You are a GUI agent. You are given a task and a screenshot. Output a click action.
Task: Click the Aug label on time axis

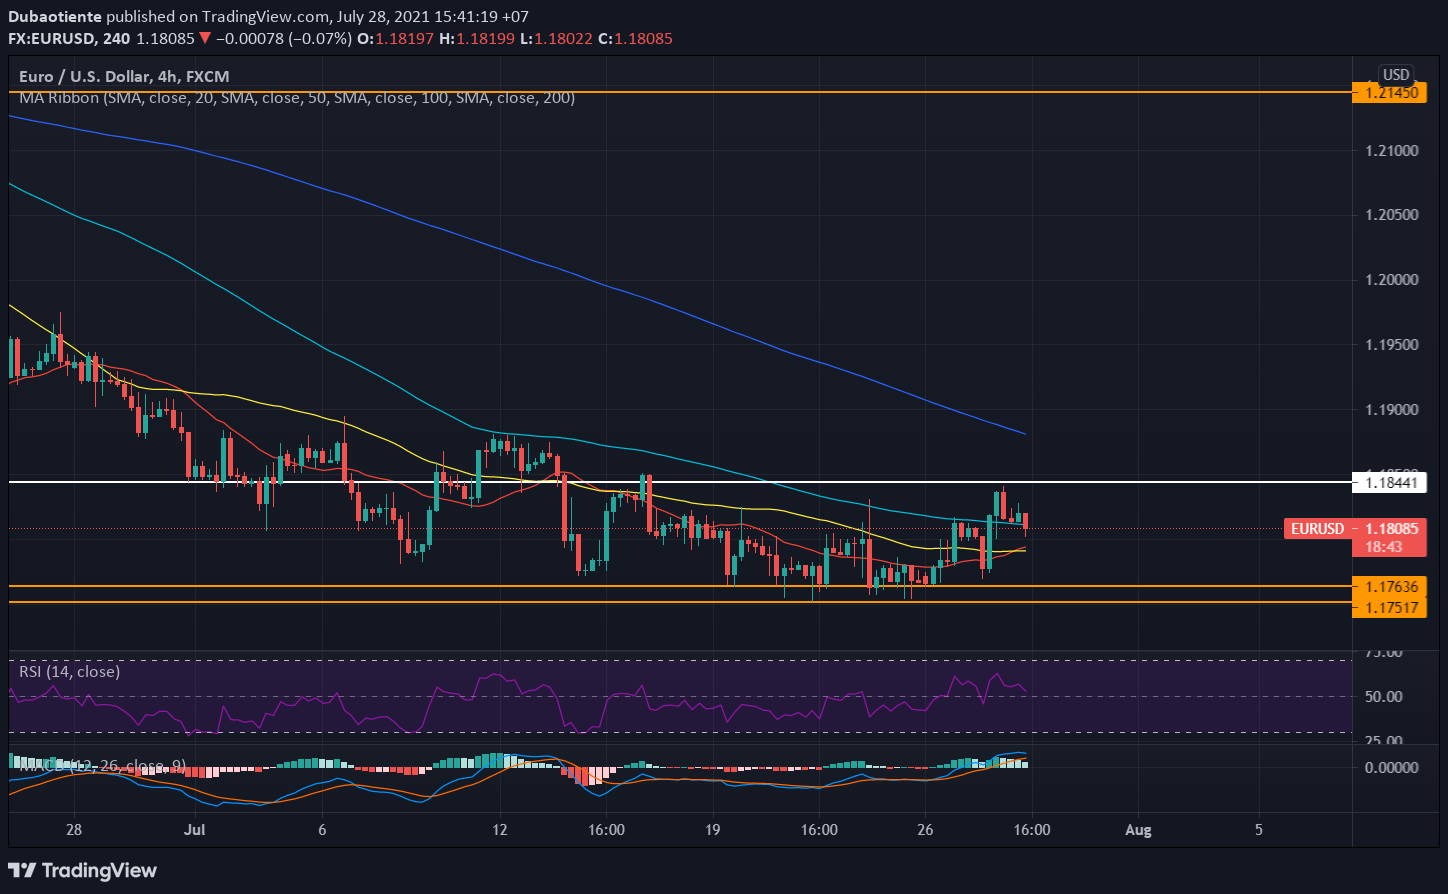[1137, 830]
